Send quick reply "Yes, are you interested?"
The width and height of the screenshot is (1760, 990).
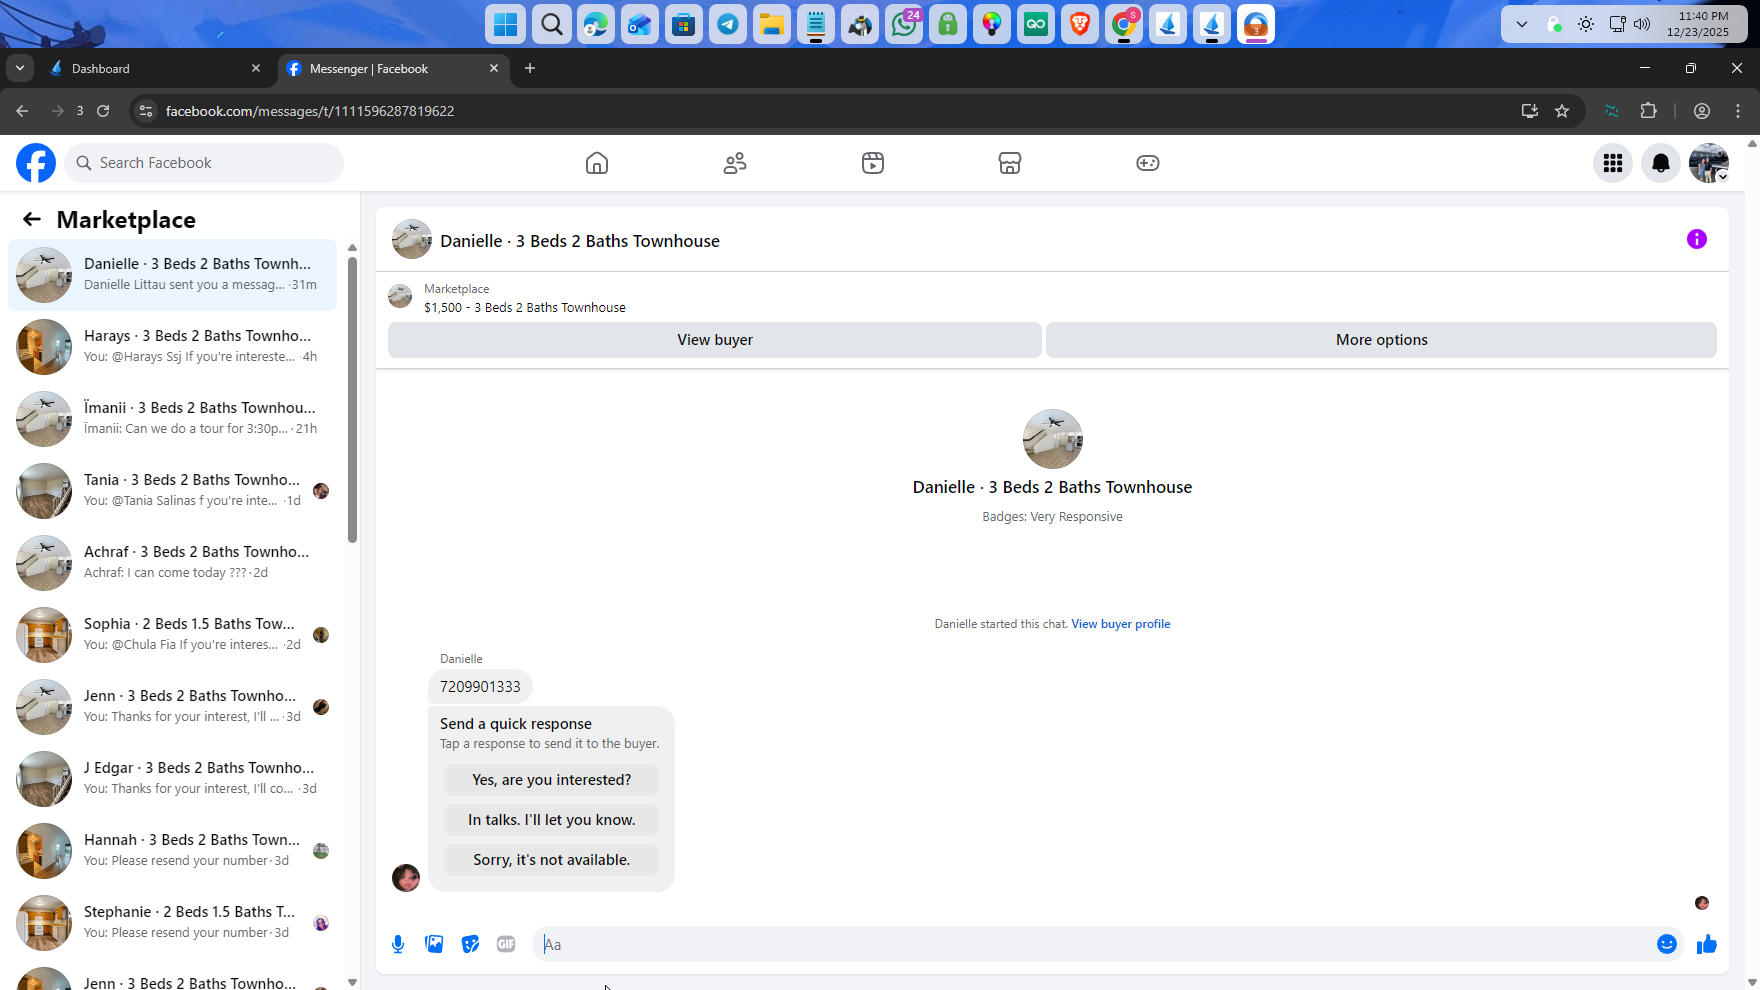click(x=552, y=780)
